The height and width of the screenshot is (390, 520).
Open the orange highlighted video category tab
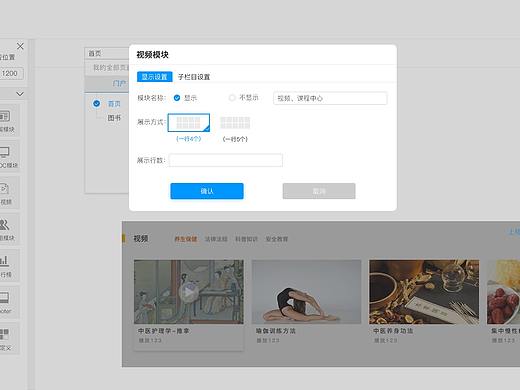pos(186,239)
